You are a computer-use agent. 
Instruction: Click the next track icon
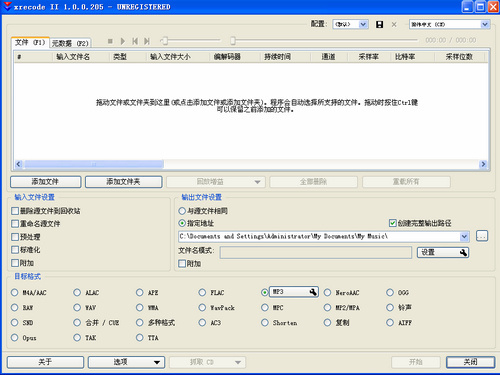click(x=147, y=41)
